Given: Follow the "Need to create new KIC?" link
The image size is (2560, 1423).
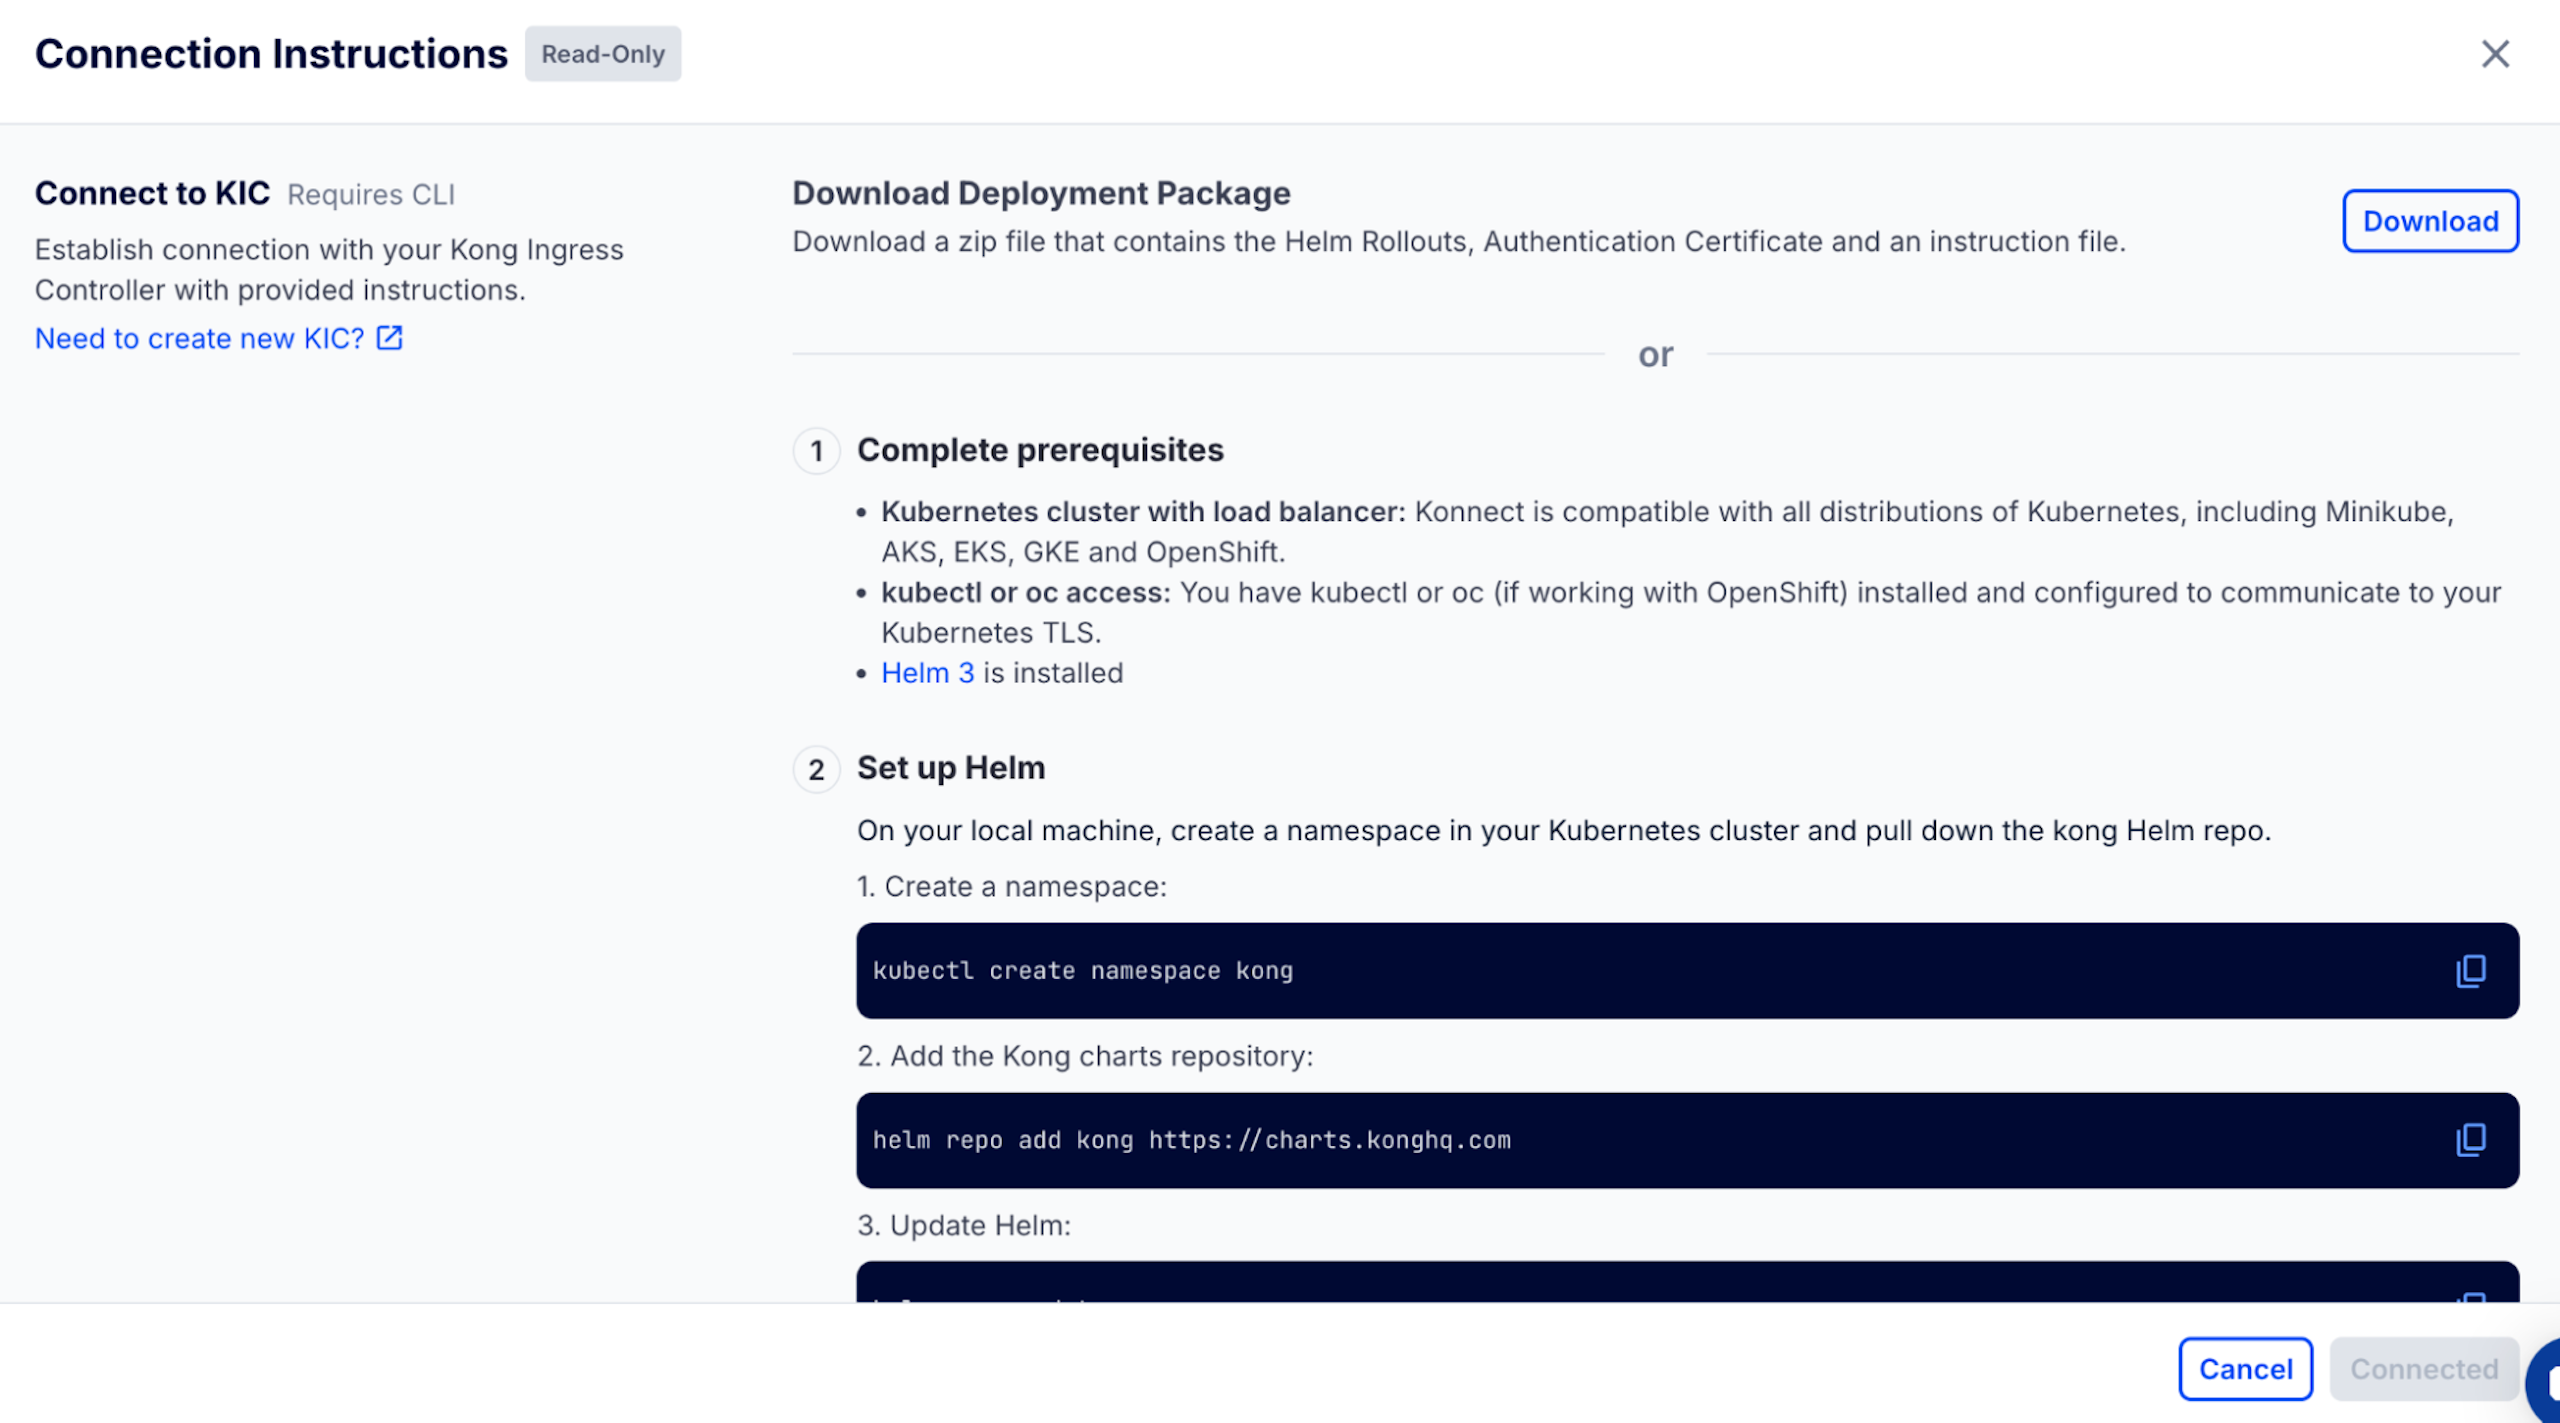Looking at the screenshot, I should point(199,338).
